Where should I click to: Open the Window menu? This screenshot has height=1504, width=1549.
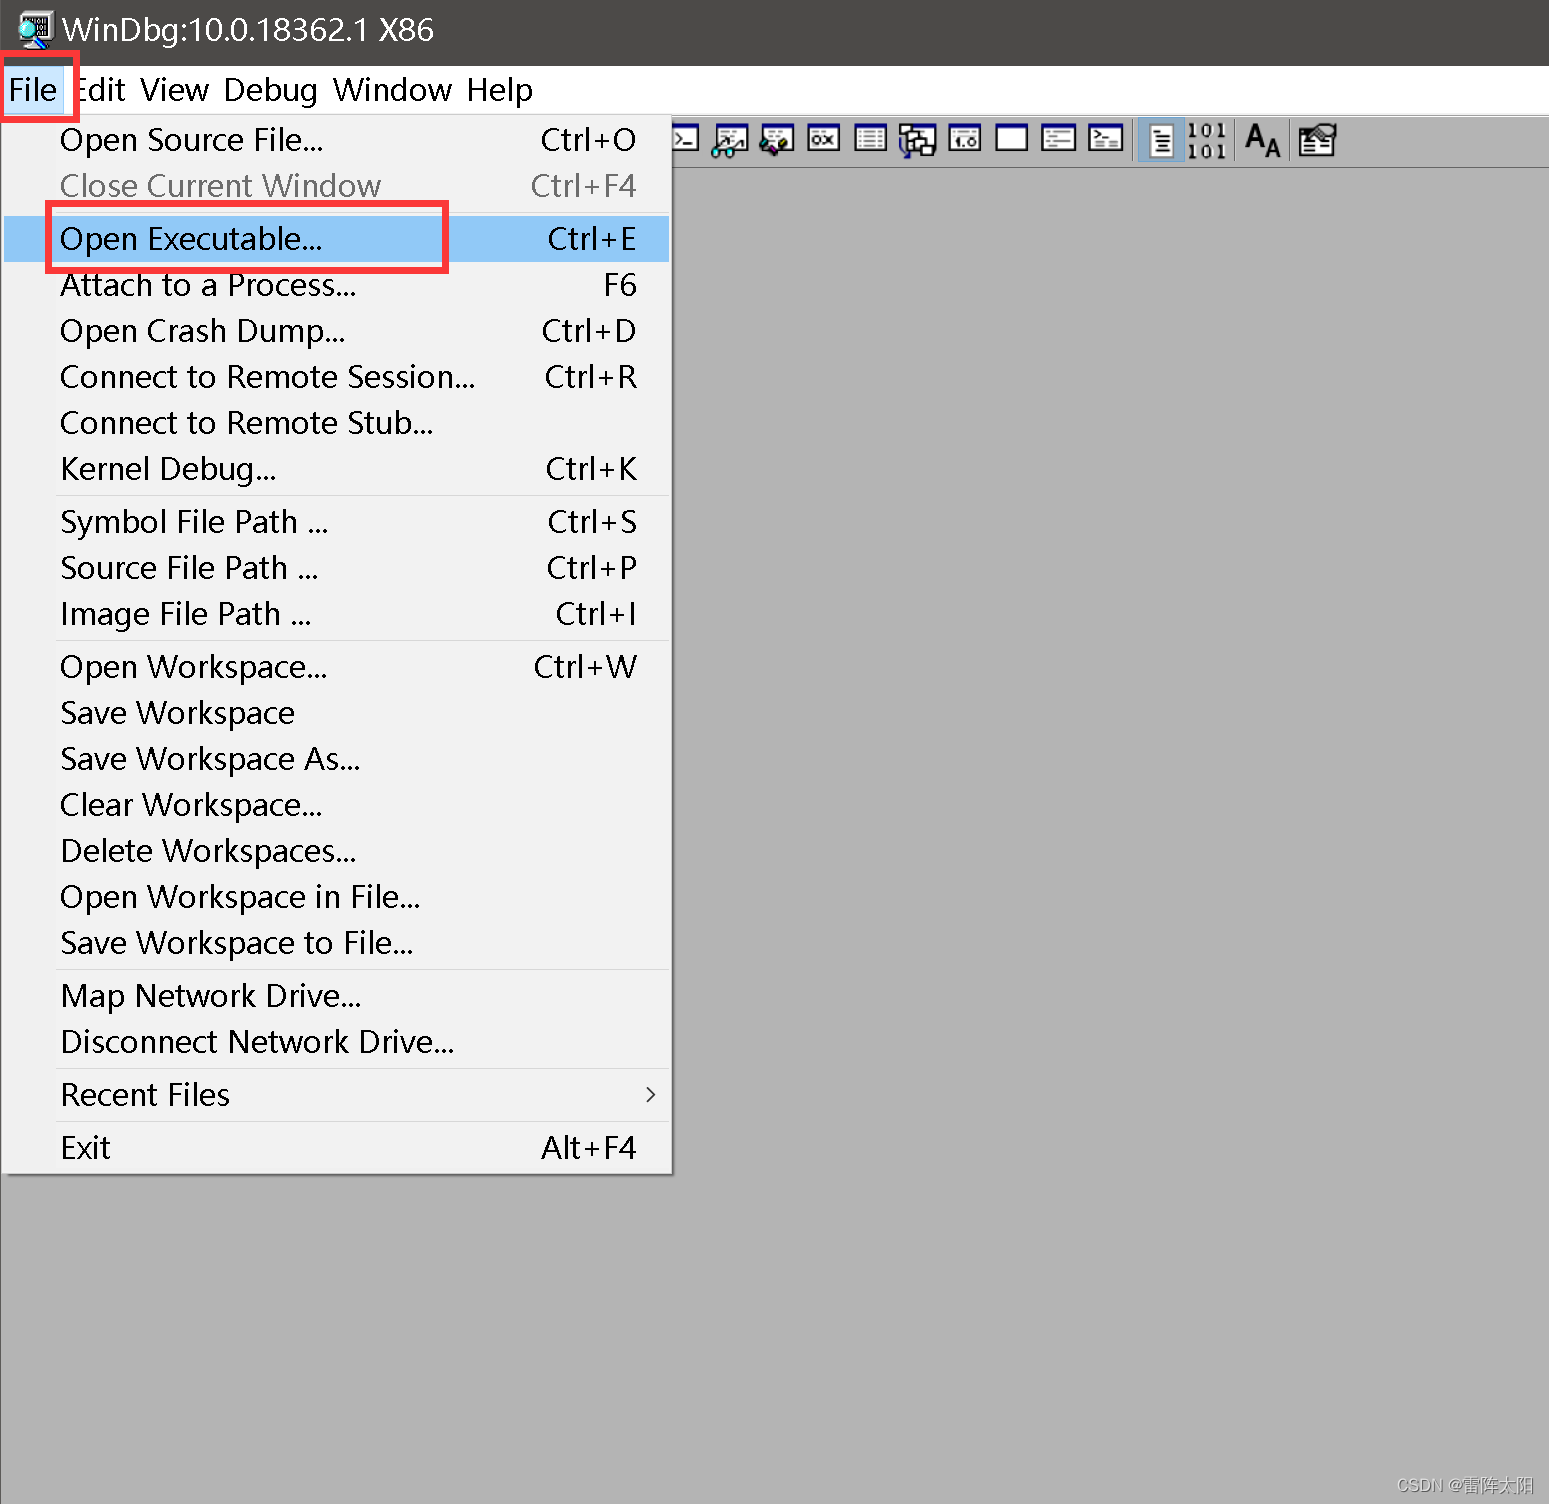(x=392, y=90)
